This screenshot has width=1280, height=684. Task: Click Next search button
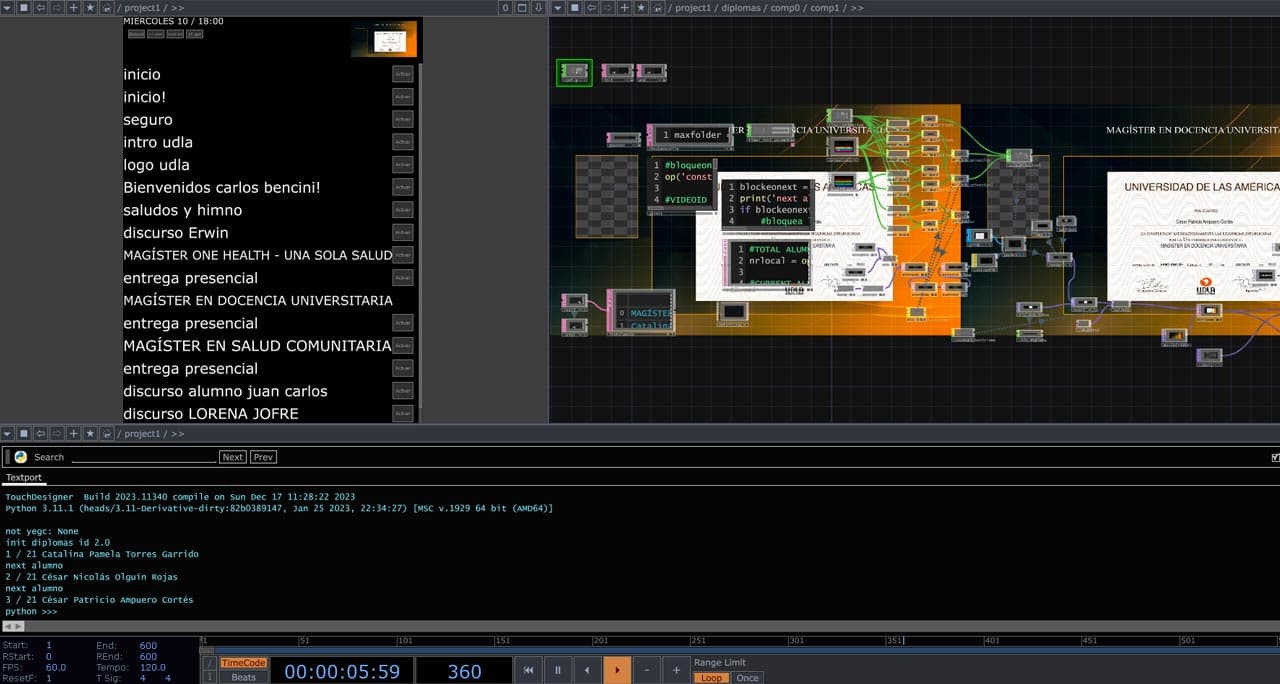[x=233, y=457]
